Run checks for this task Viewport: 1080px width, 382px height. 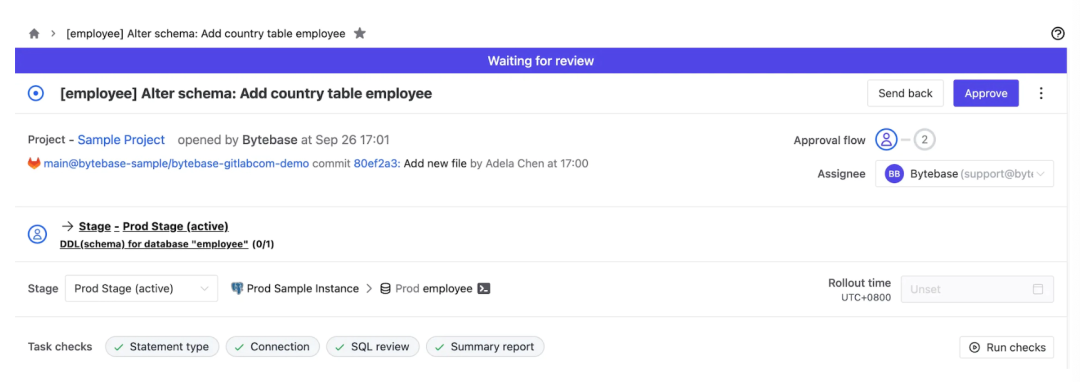pos(1006,347)
